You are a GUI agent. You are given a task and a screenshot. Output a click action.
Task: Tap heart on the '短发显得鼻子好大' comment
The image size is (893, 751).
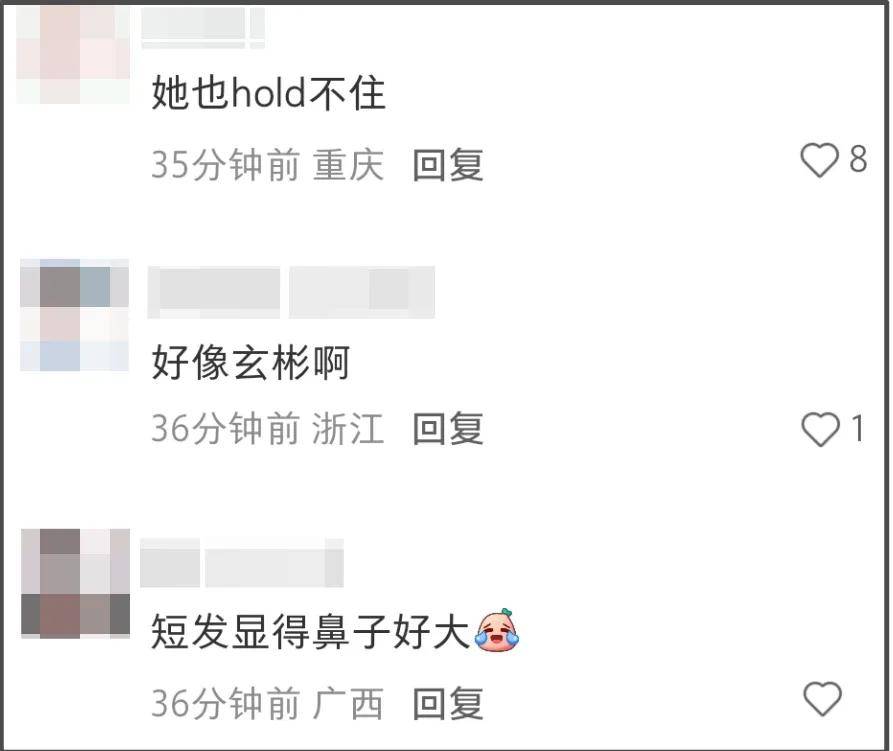822,699
